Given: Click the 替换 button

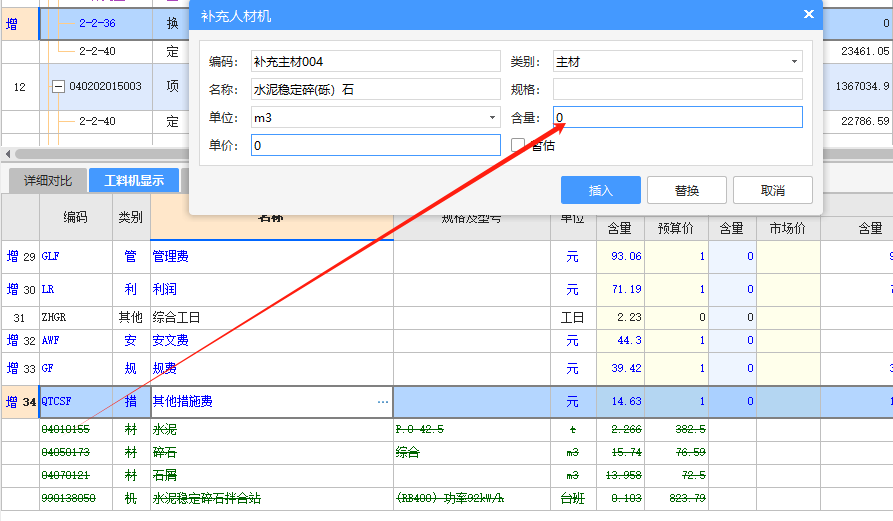Looking at the screenshot, I should [x=687, y=190].
